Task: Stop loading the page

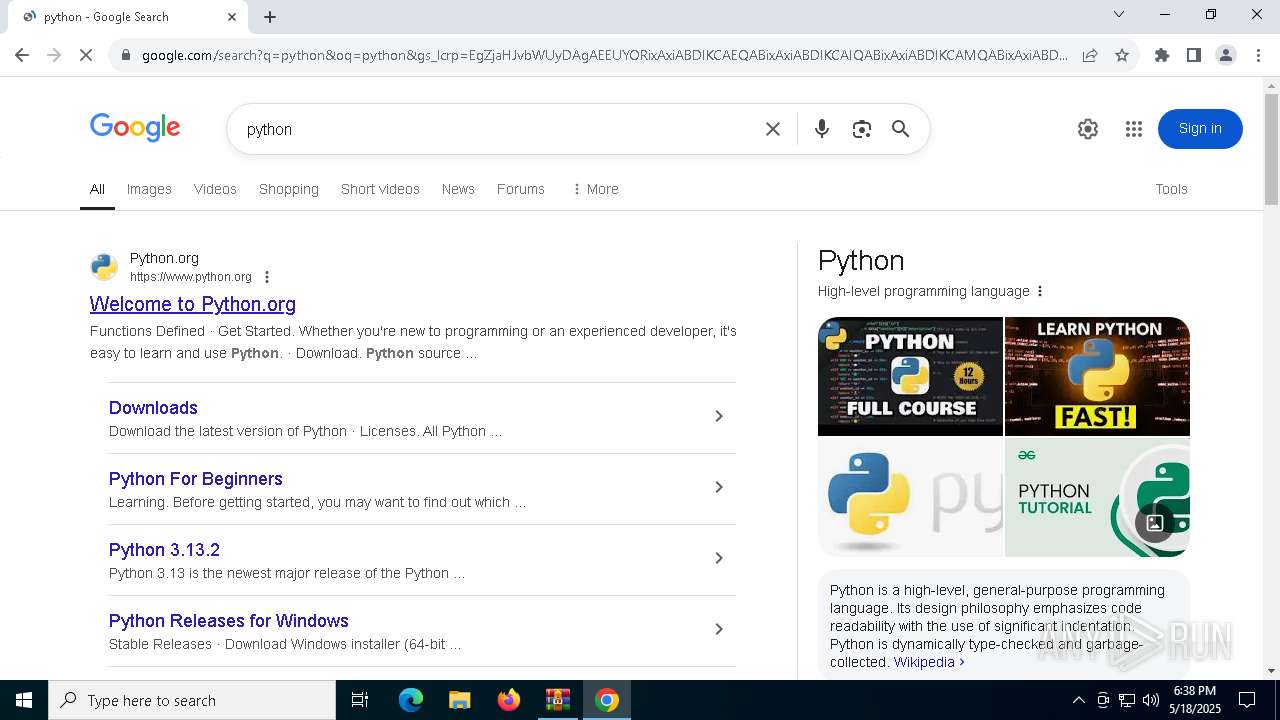Action: [86, 55]
